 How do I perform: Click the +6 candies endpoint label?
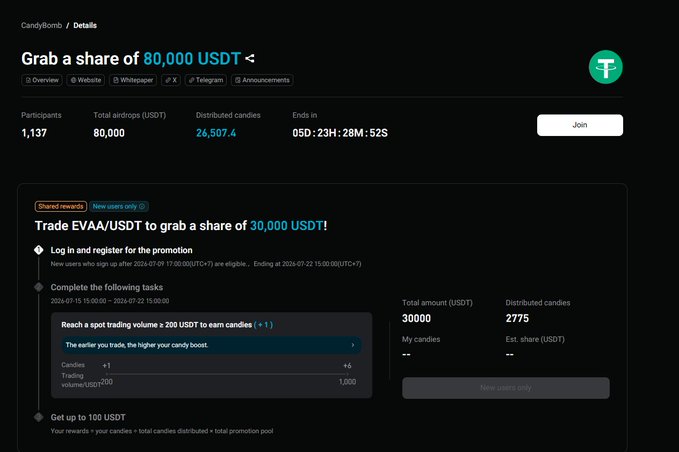347,366
